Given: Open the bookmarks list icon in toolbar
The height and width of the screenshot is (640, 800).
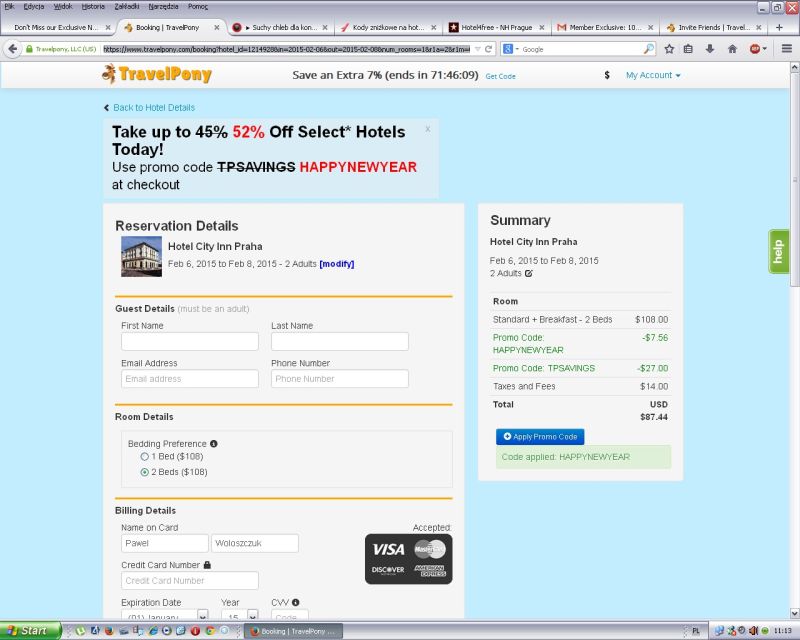Looking at the screenshot, I should [688, 49].
